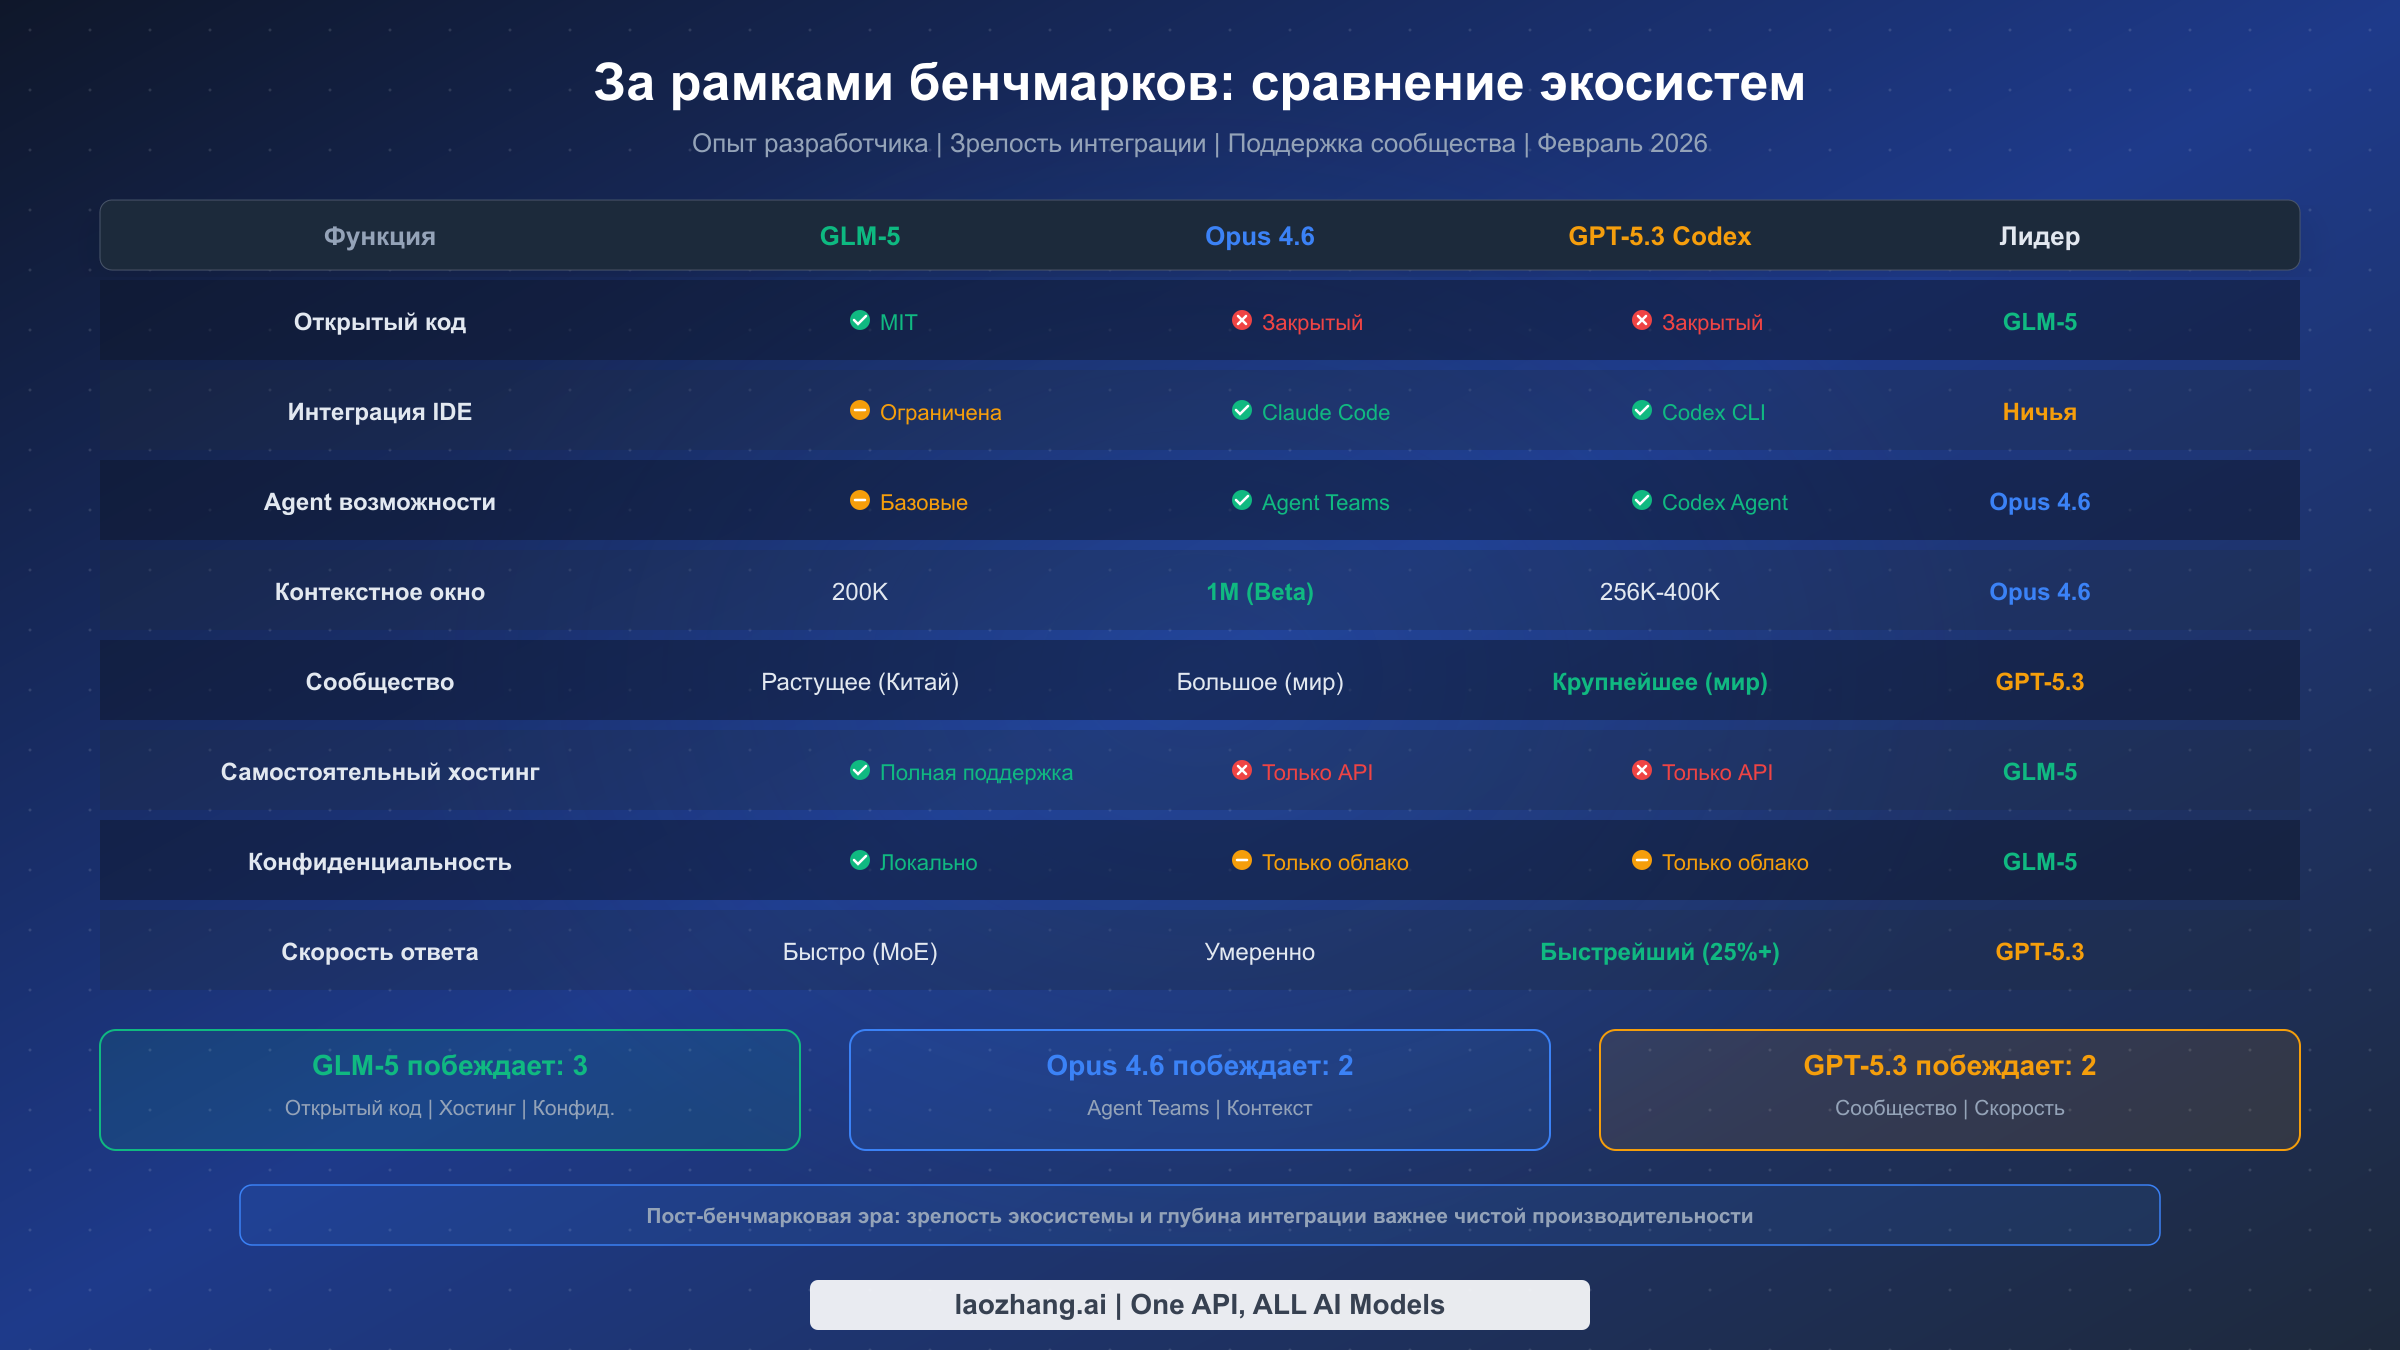Click the post-benchmark era note at the bottom
The width and height of the screenshot is (2400, 1350).
click(1199, 1216)
